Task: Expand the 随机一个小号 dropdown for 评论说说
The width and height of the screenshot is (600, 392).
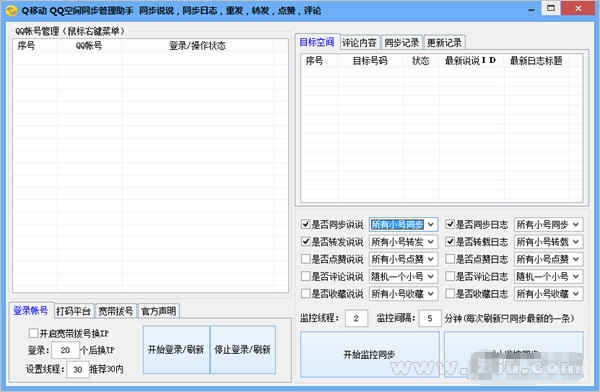Action: 403,276
